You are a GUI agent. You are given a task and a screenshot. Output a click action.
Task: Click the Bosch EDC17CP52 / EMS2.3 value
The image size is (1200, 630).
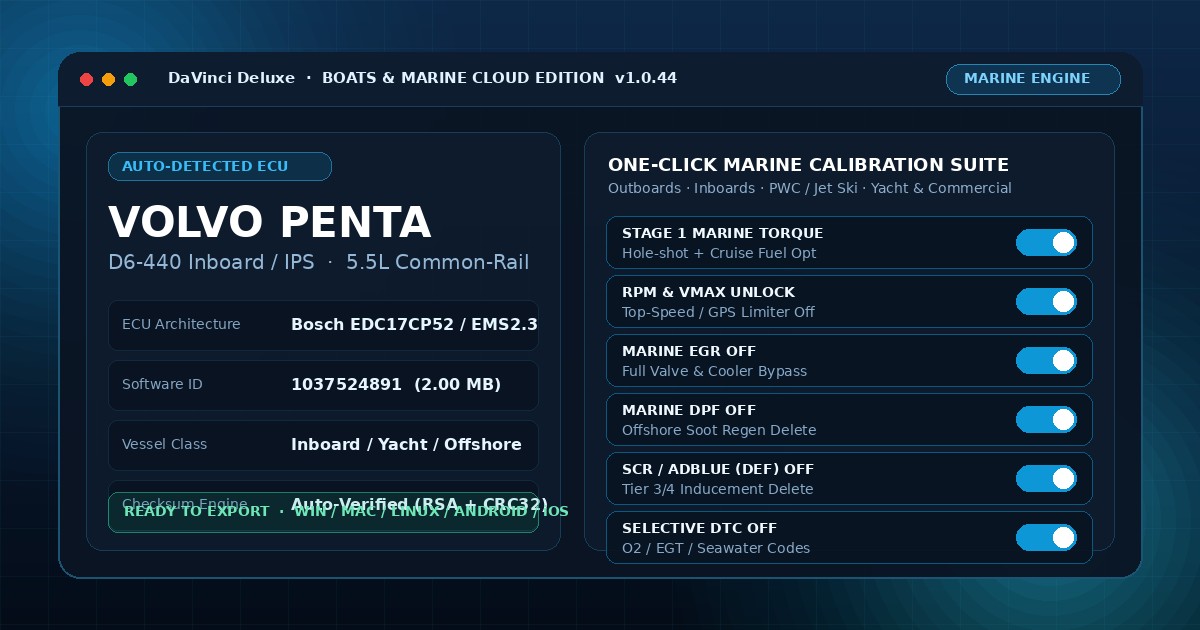click(414, 325)
